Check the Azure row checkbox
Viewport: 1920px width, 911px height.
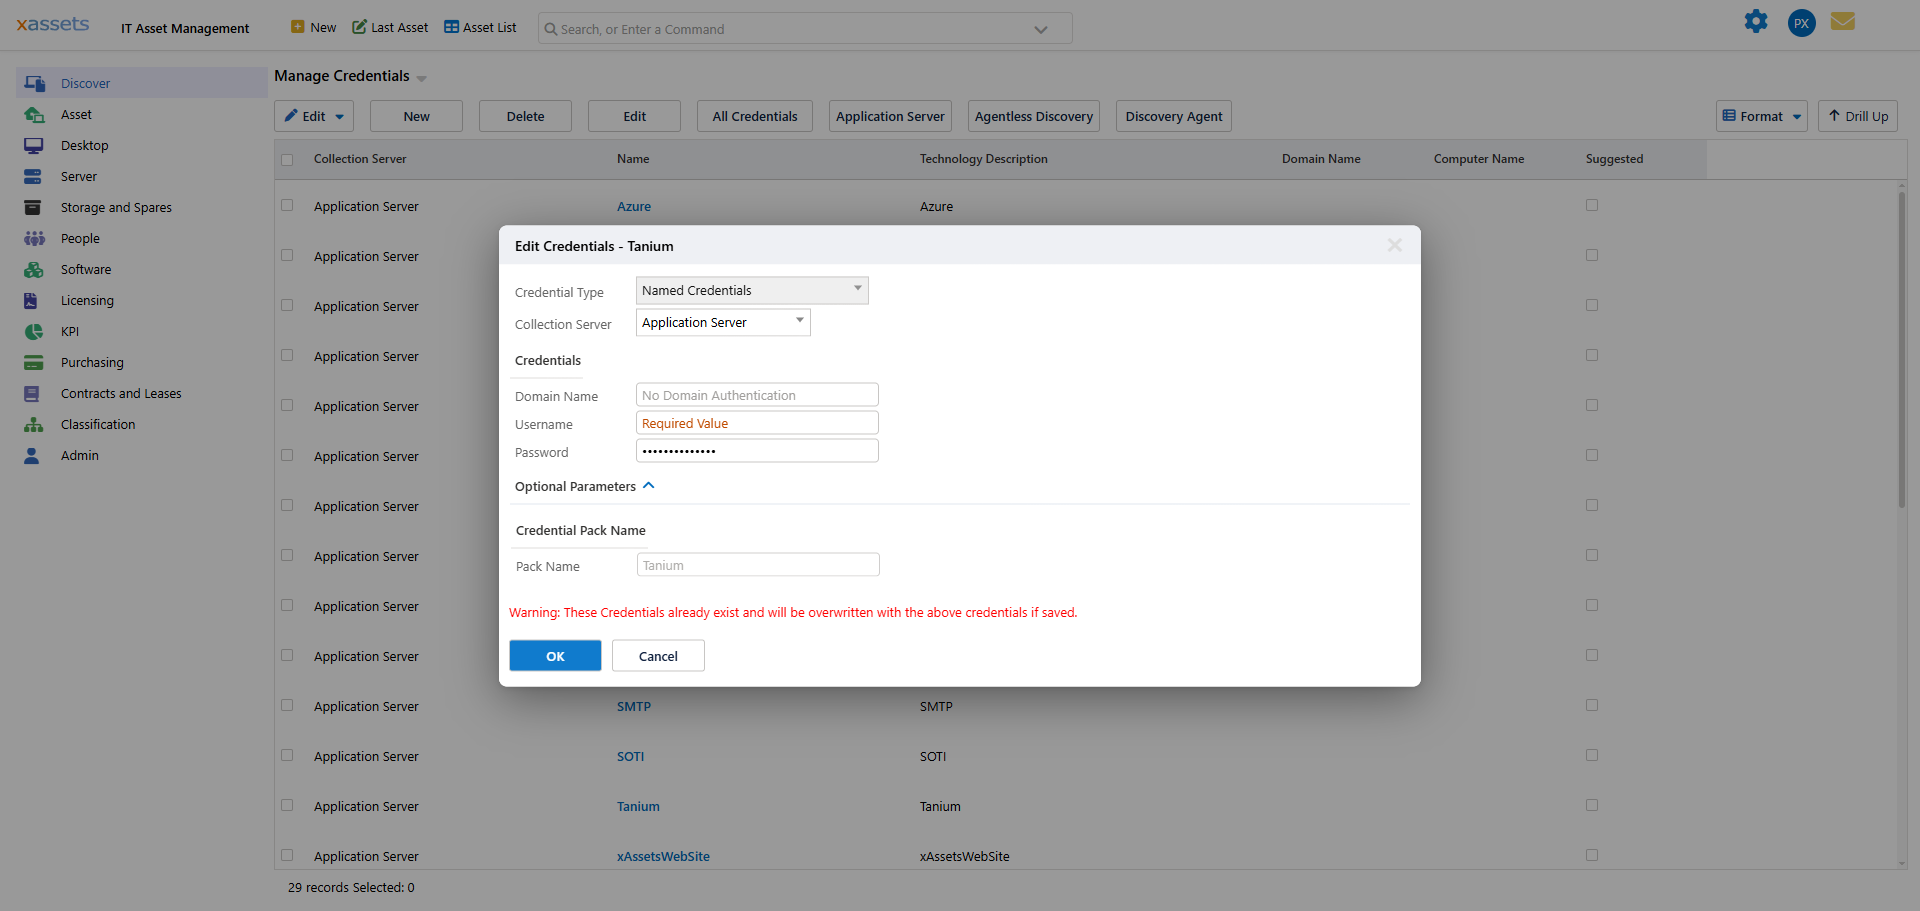(x=287, y=206)
